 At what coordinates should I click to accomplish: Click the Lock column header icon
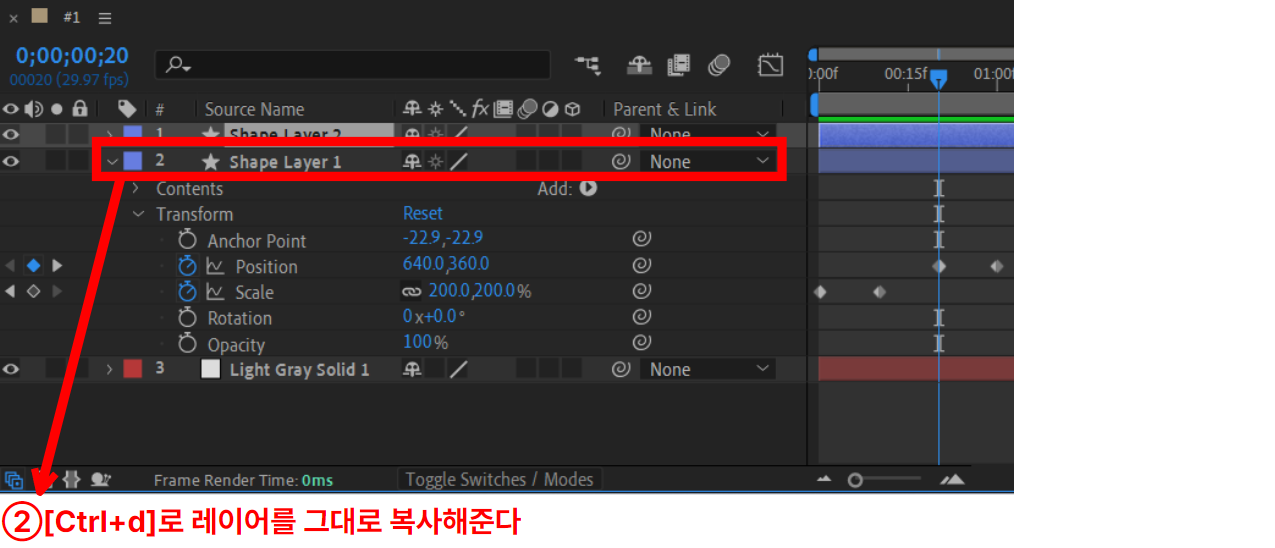[80, 108]
